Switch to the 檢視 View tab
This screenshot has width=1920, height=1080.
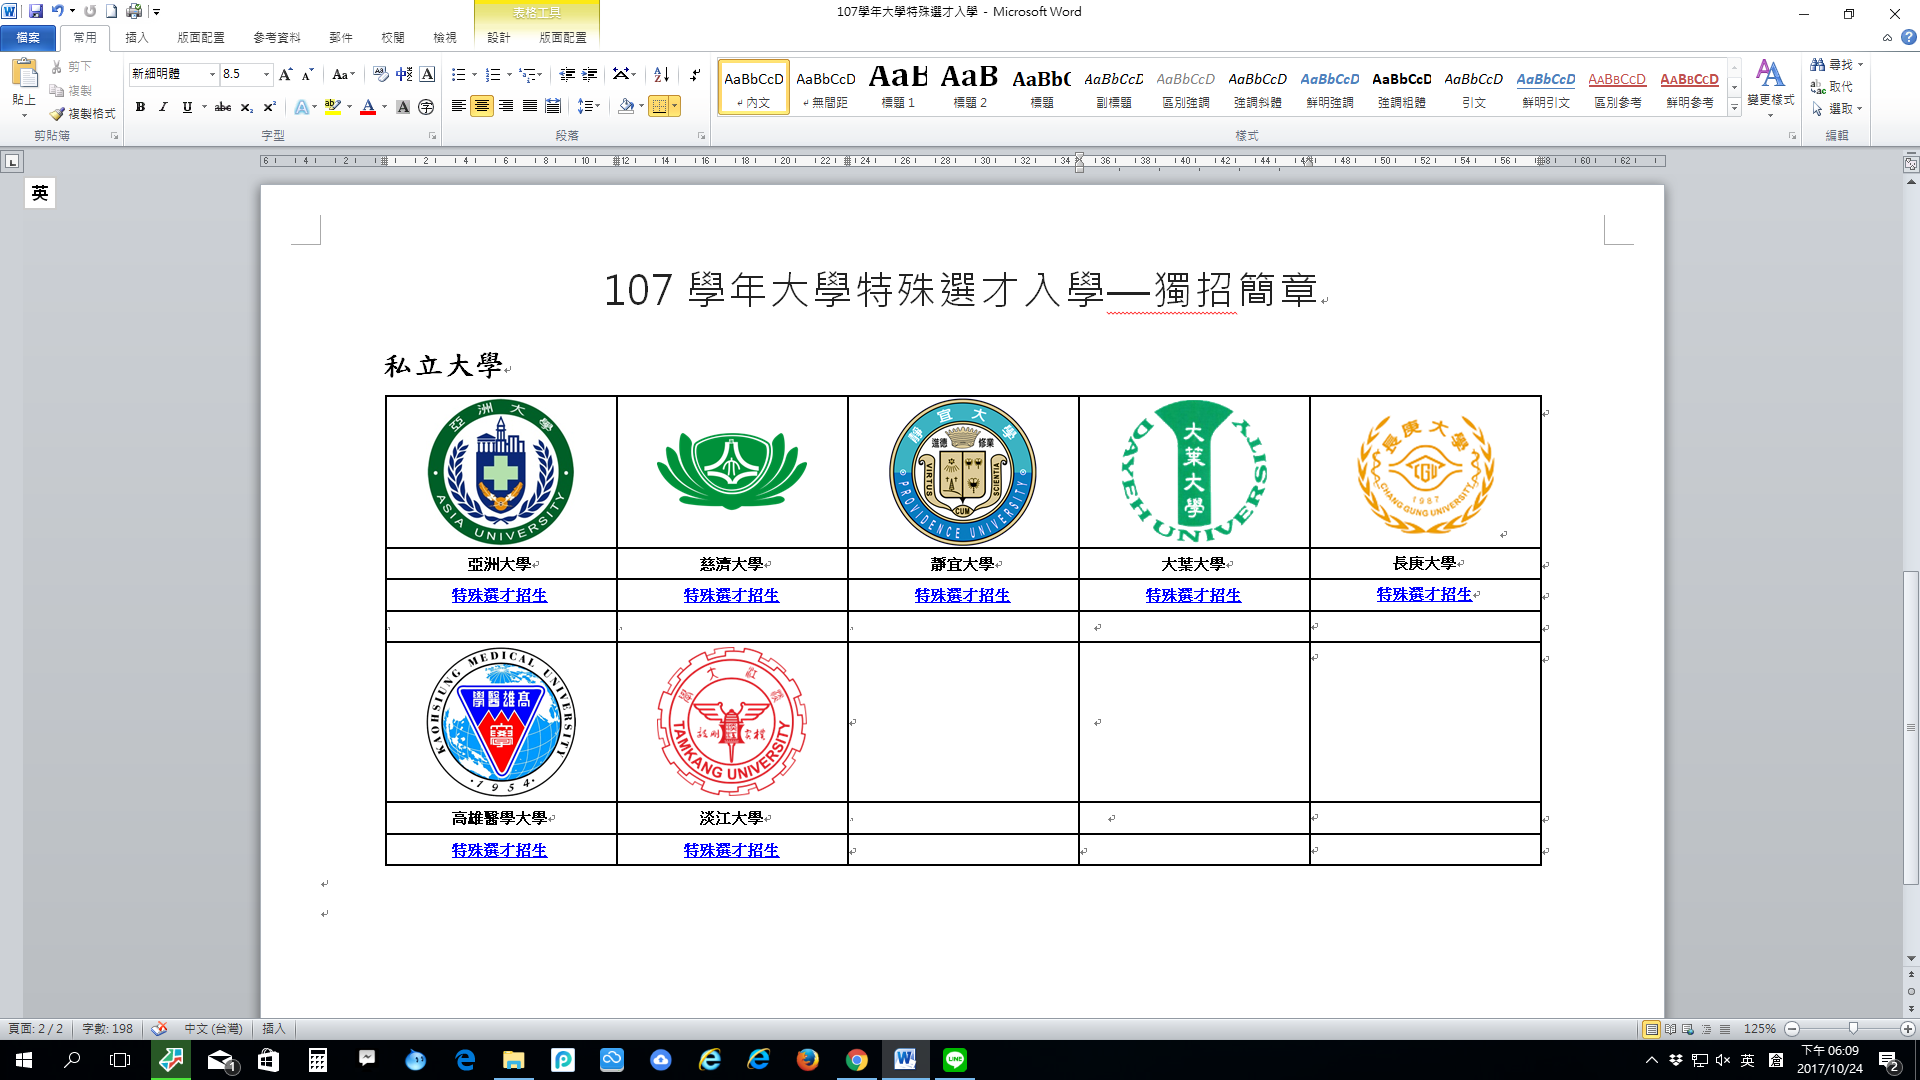(445, 38)
